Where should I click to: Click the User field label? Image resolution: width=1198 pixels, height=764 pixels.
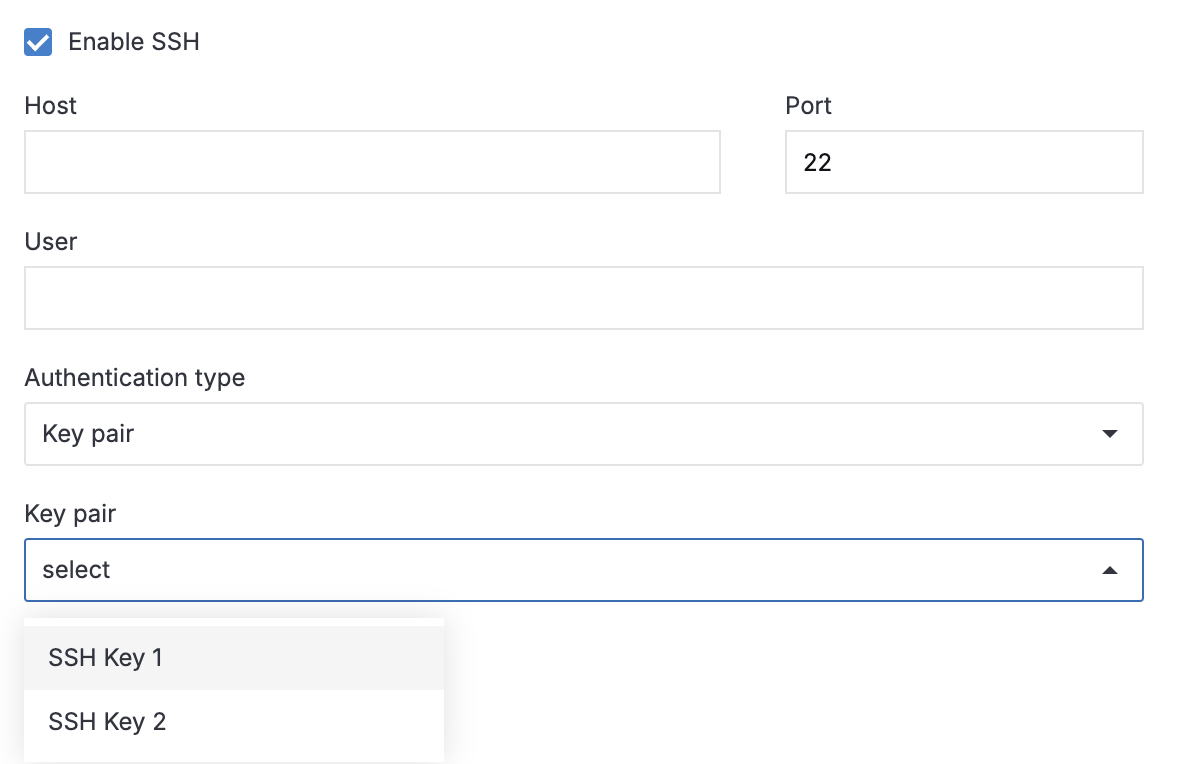click(x=51, y=242)
